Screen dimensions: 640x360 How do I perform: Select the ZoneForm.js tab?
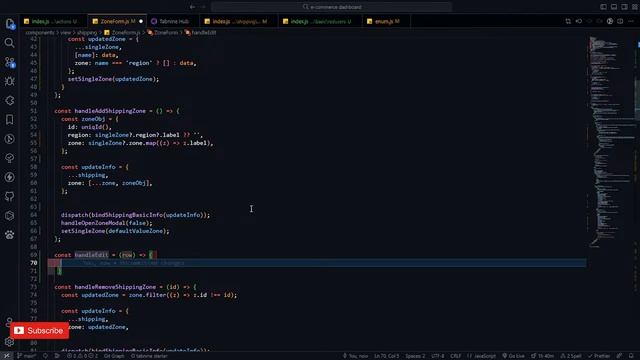pos(117,21)
